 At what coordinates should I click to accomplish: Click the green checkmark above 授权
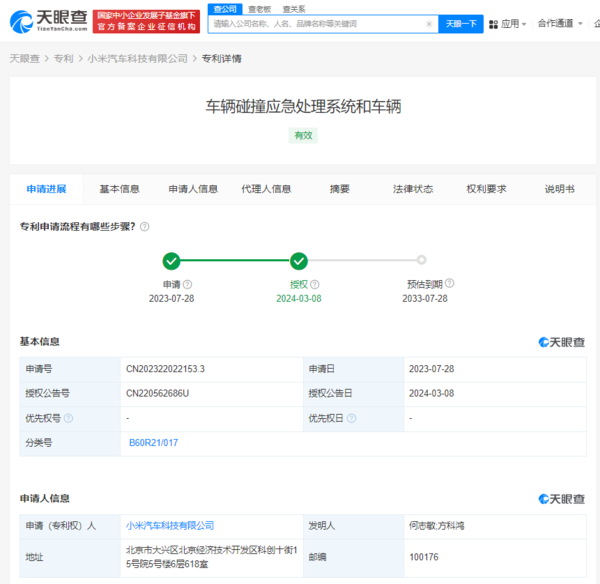298,261
